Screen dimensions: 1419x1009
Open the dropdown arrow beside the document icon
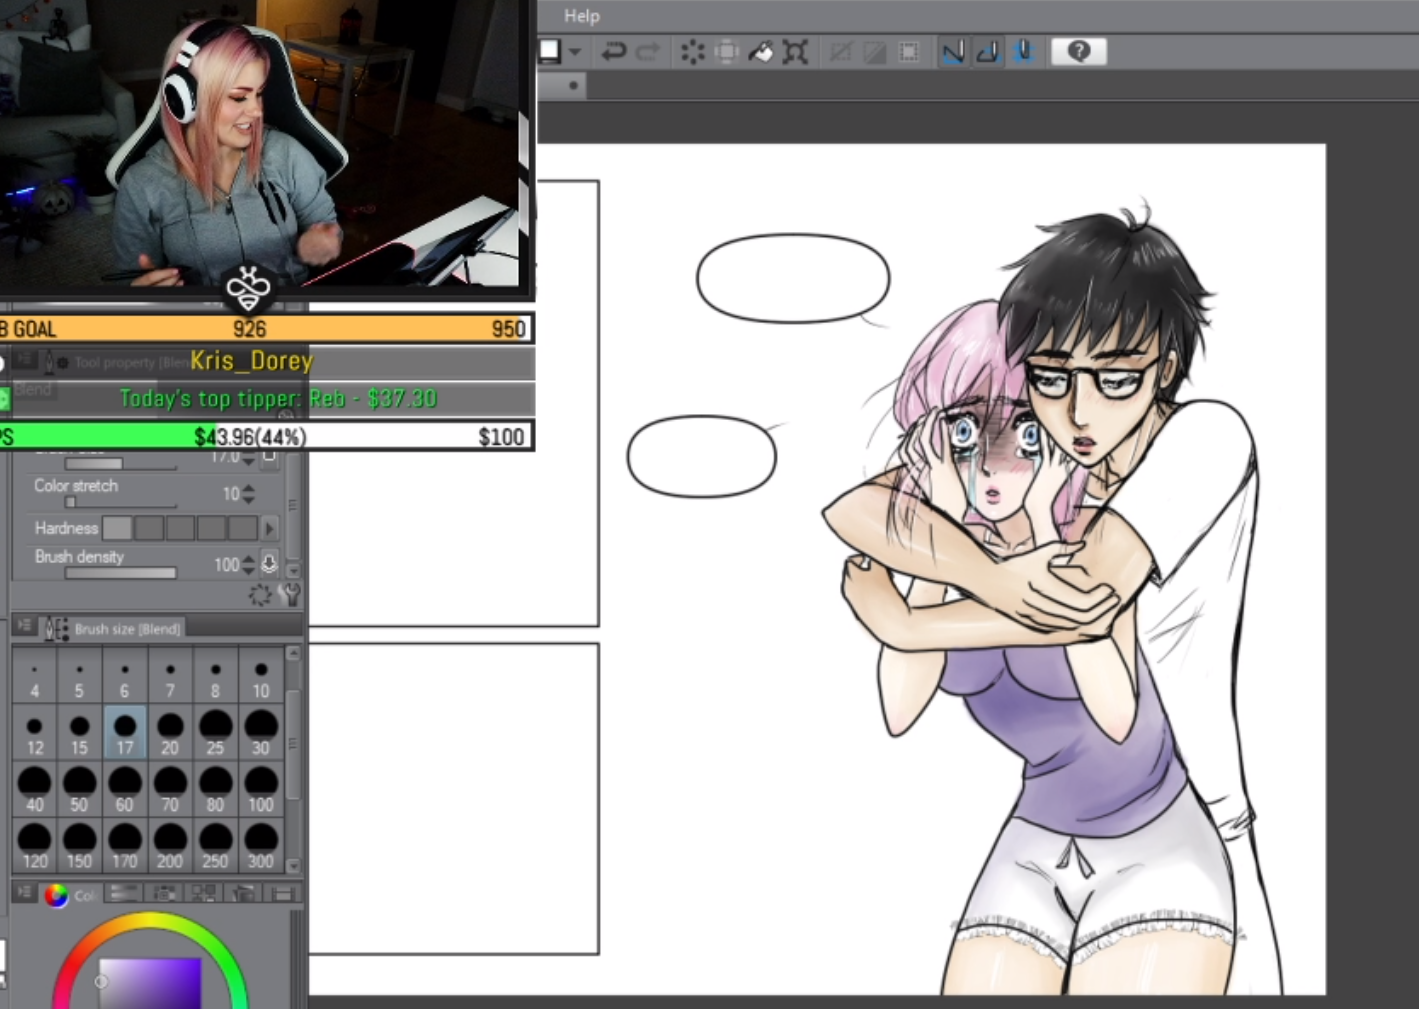pyautogui.click(x=575, y=52)
